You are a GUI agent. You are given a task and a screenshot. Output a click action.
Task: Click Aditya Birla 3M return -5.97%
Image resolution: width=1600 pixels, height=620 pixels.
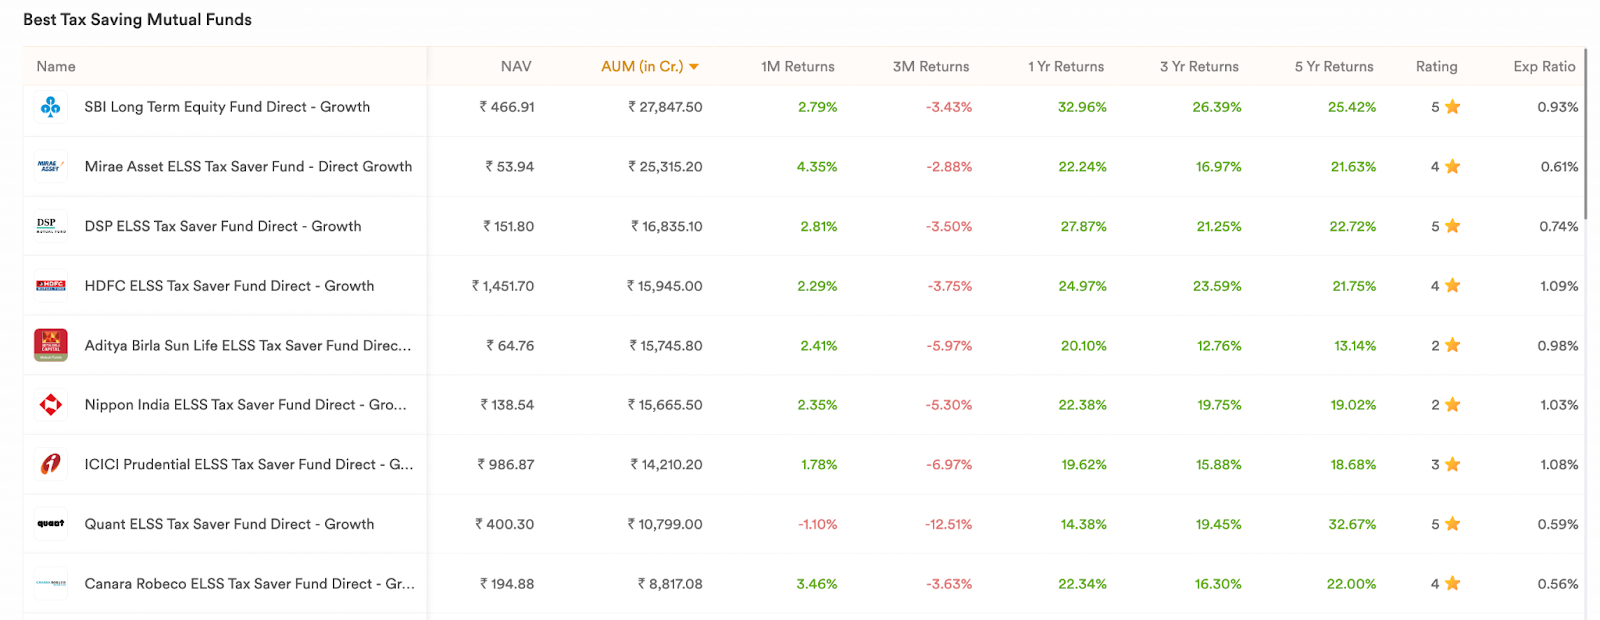(950, 345)
